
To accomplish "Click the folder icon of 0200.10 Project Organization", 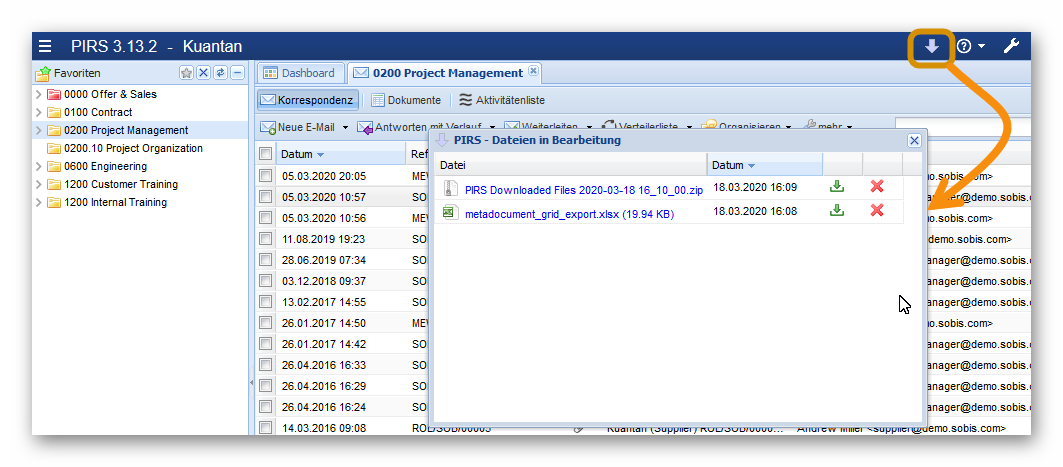I will [x=54, y=148].
